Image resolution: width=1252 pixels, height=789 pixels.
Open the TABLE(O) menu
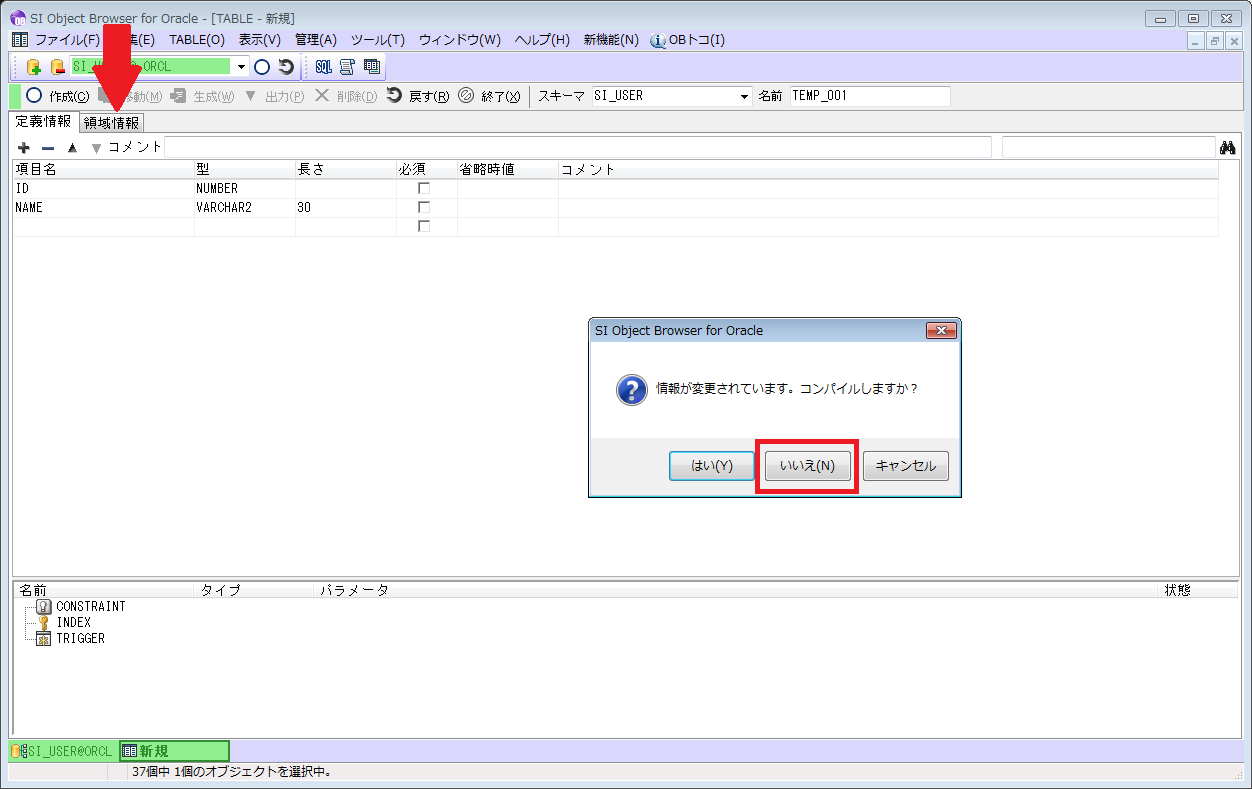[x=197, y=40]
